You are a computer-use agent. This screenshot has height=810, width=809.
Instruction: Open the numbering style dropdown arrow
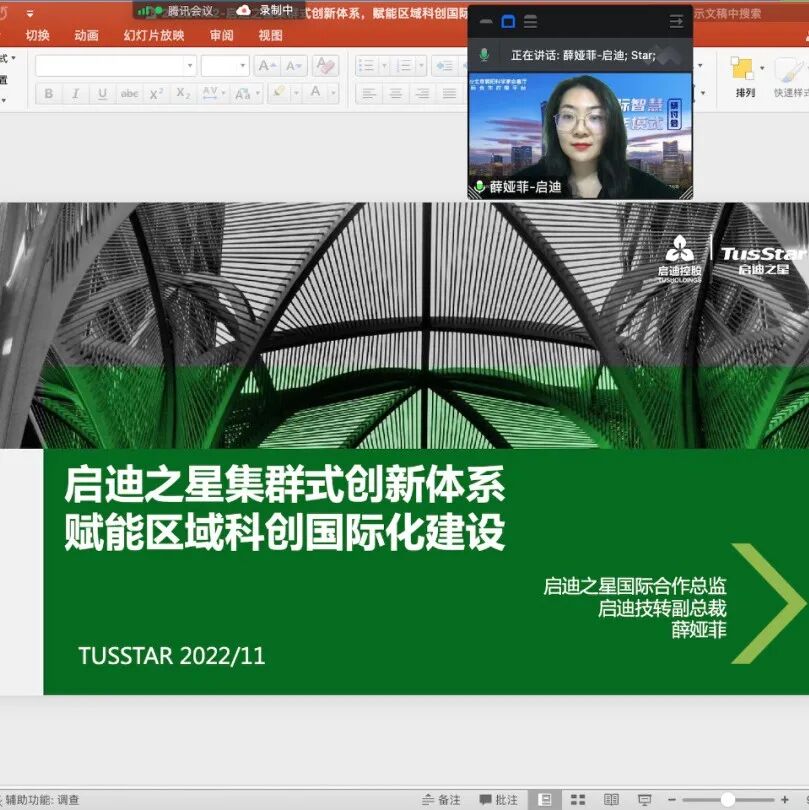coord(422,66)
